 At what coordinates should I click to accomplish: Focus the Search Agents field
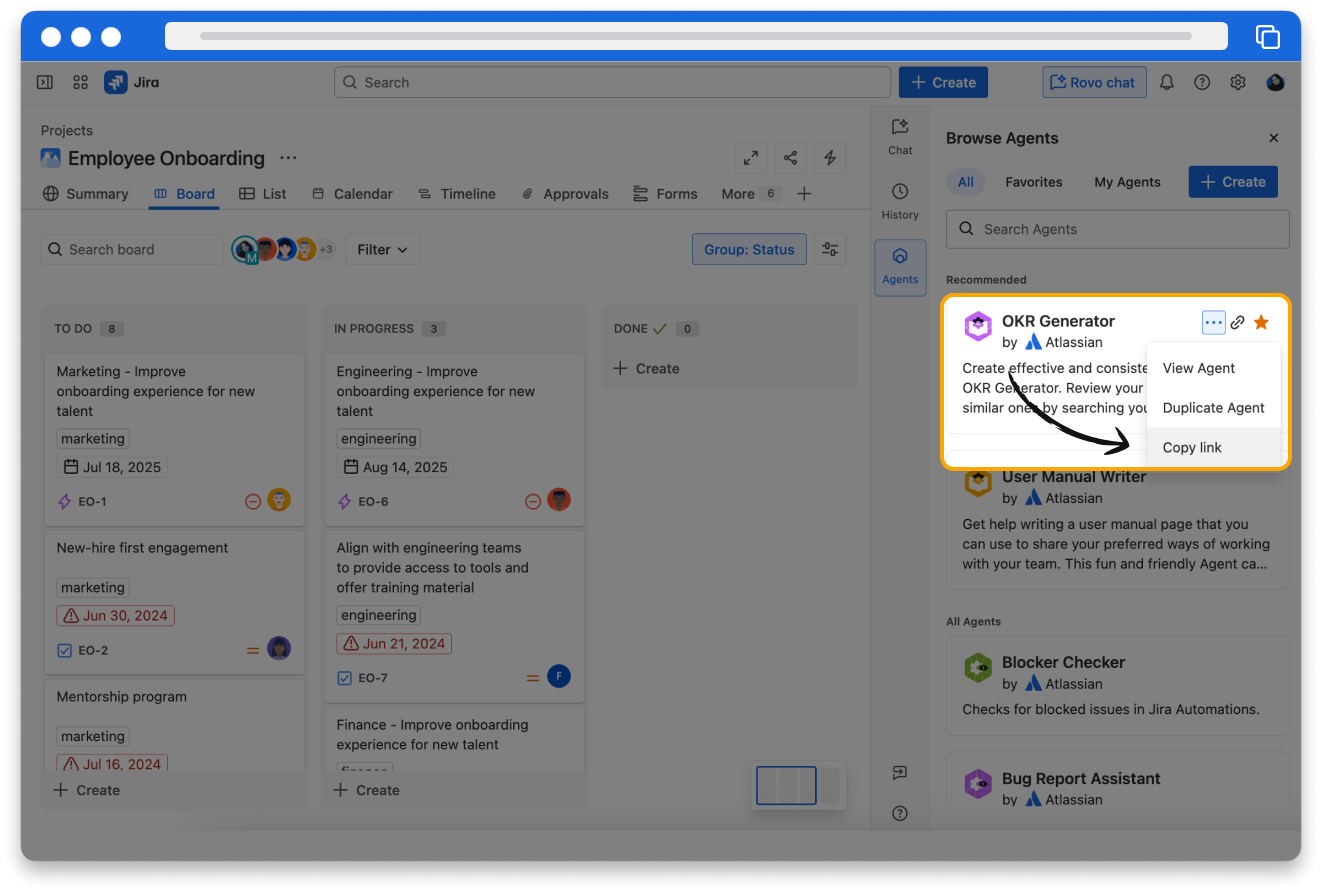[x=1117, y=229]
